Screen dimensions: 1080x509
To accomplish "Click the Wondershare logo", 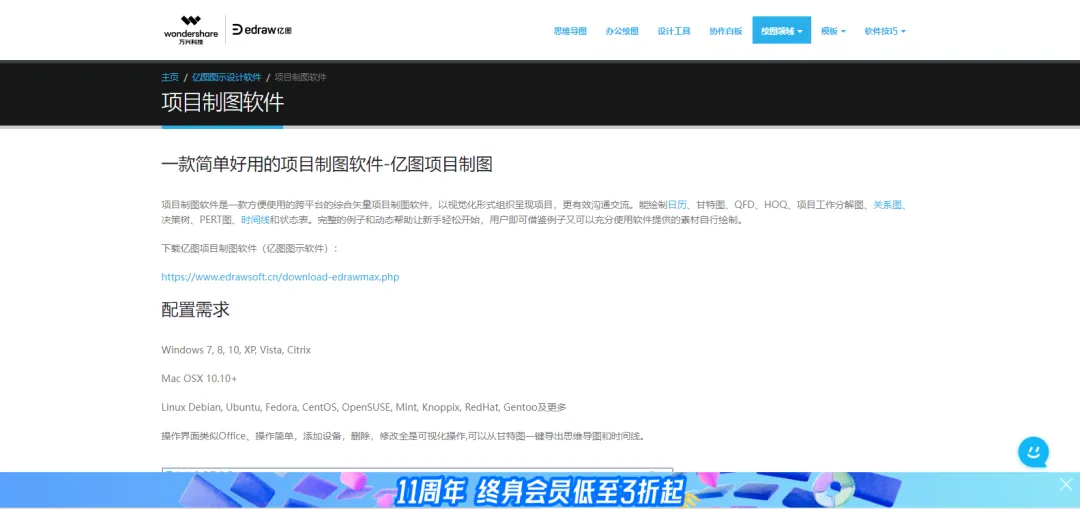I will pos(191,30).
